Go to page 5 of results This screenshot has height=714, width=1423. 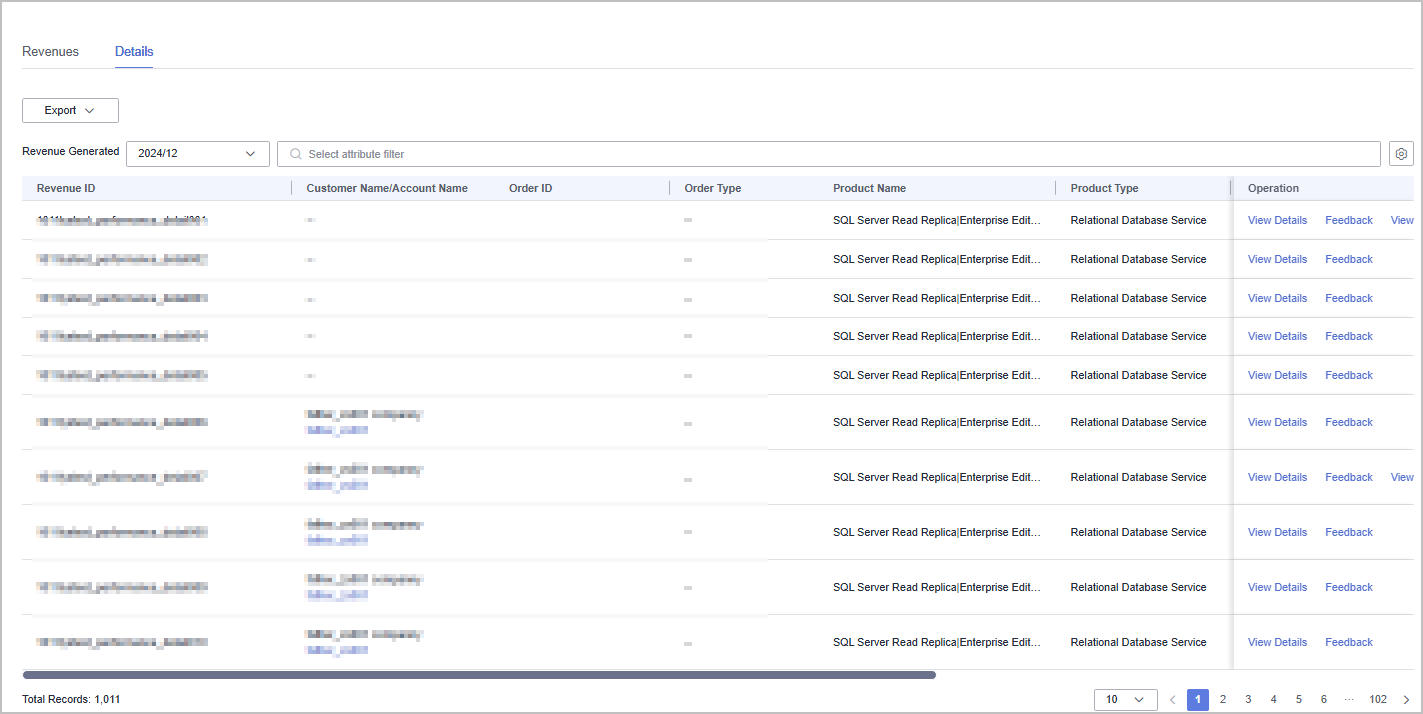point(1299,700)
